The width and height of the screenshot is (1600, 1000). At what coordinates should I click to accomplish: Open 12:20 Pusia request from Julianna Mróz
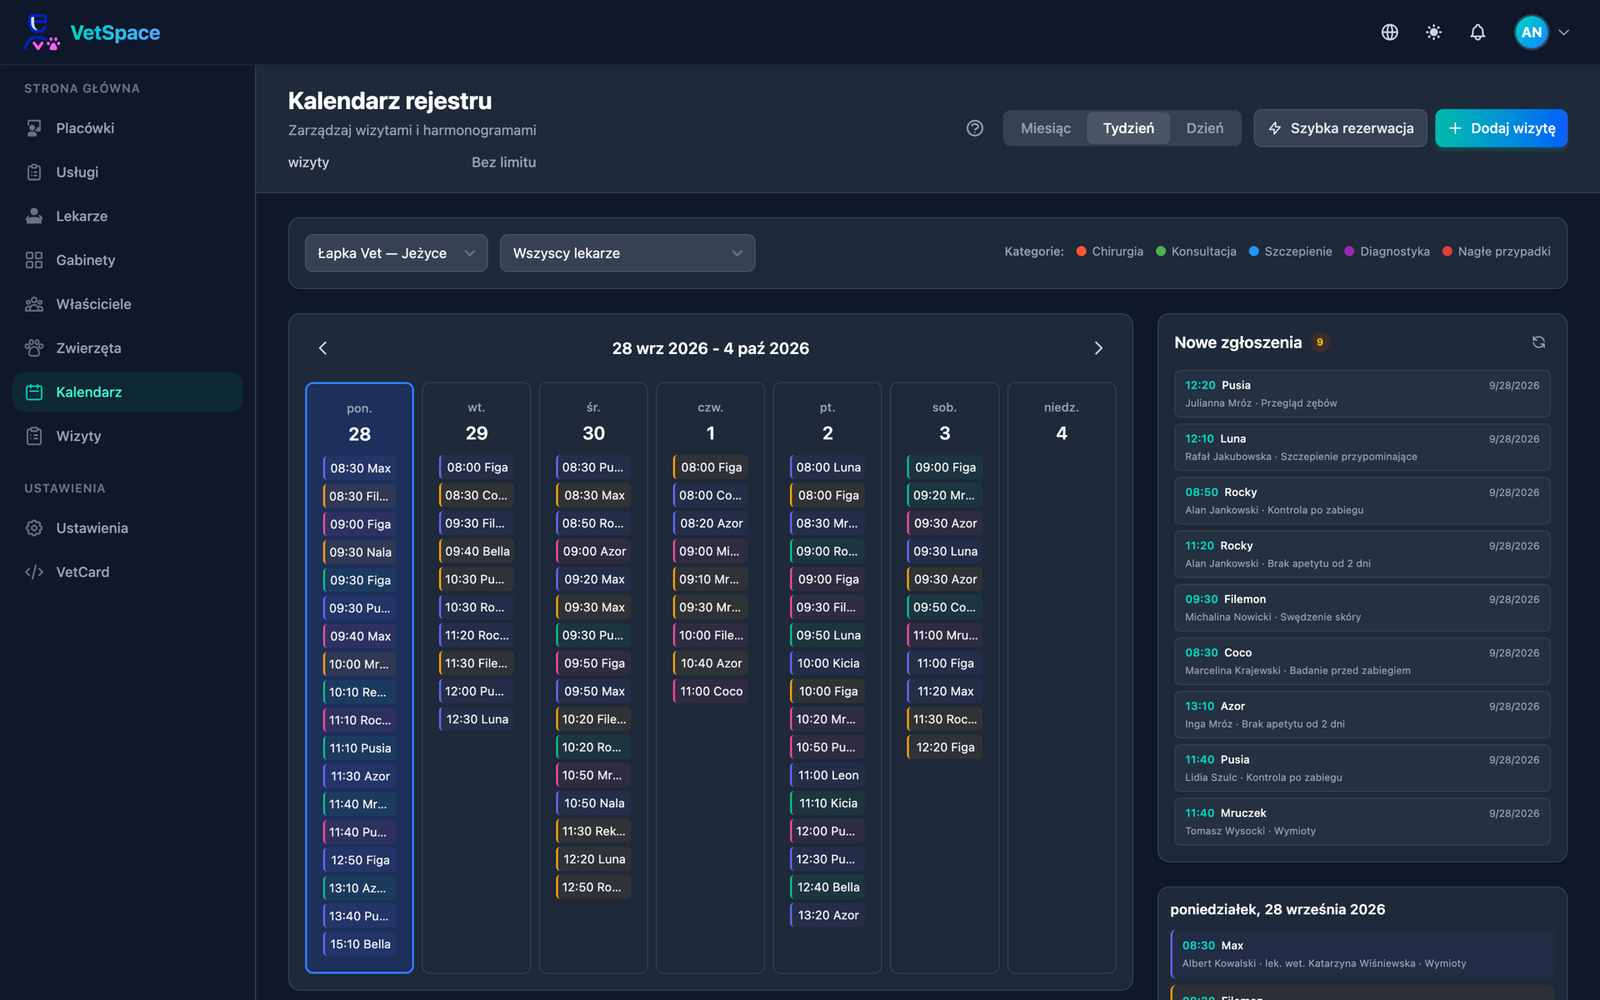point(1362,394)
